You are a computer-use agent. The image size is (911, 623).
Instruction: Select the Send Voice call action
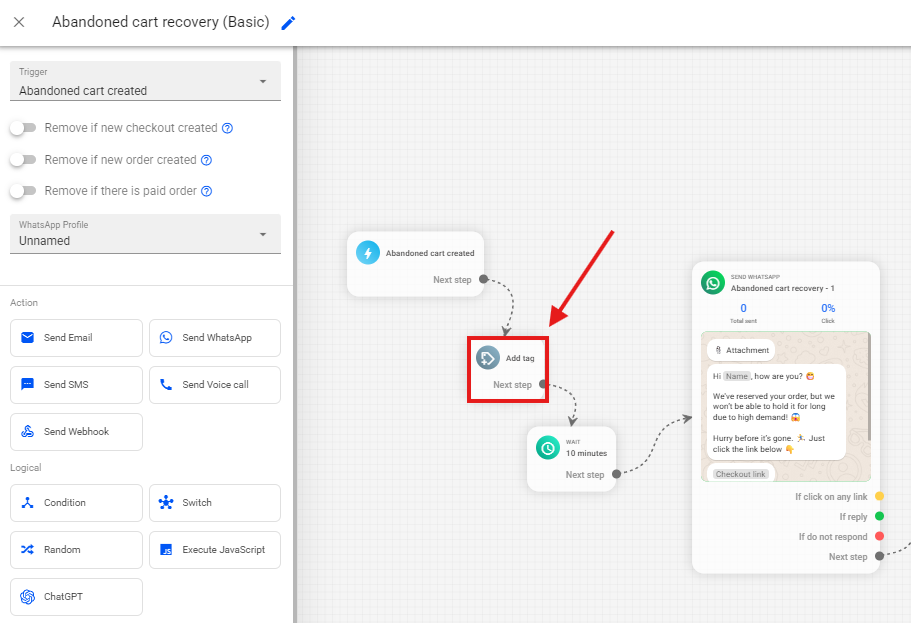[x=214, y=385]
